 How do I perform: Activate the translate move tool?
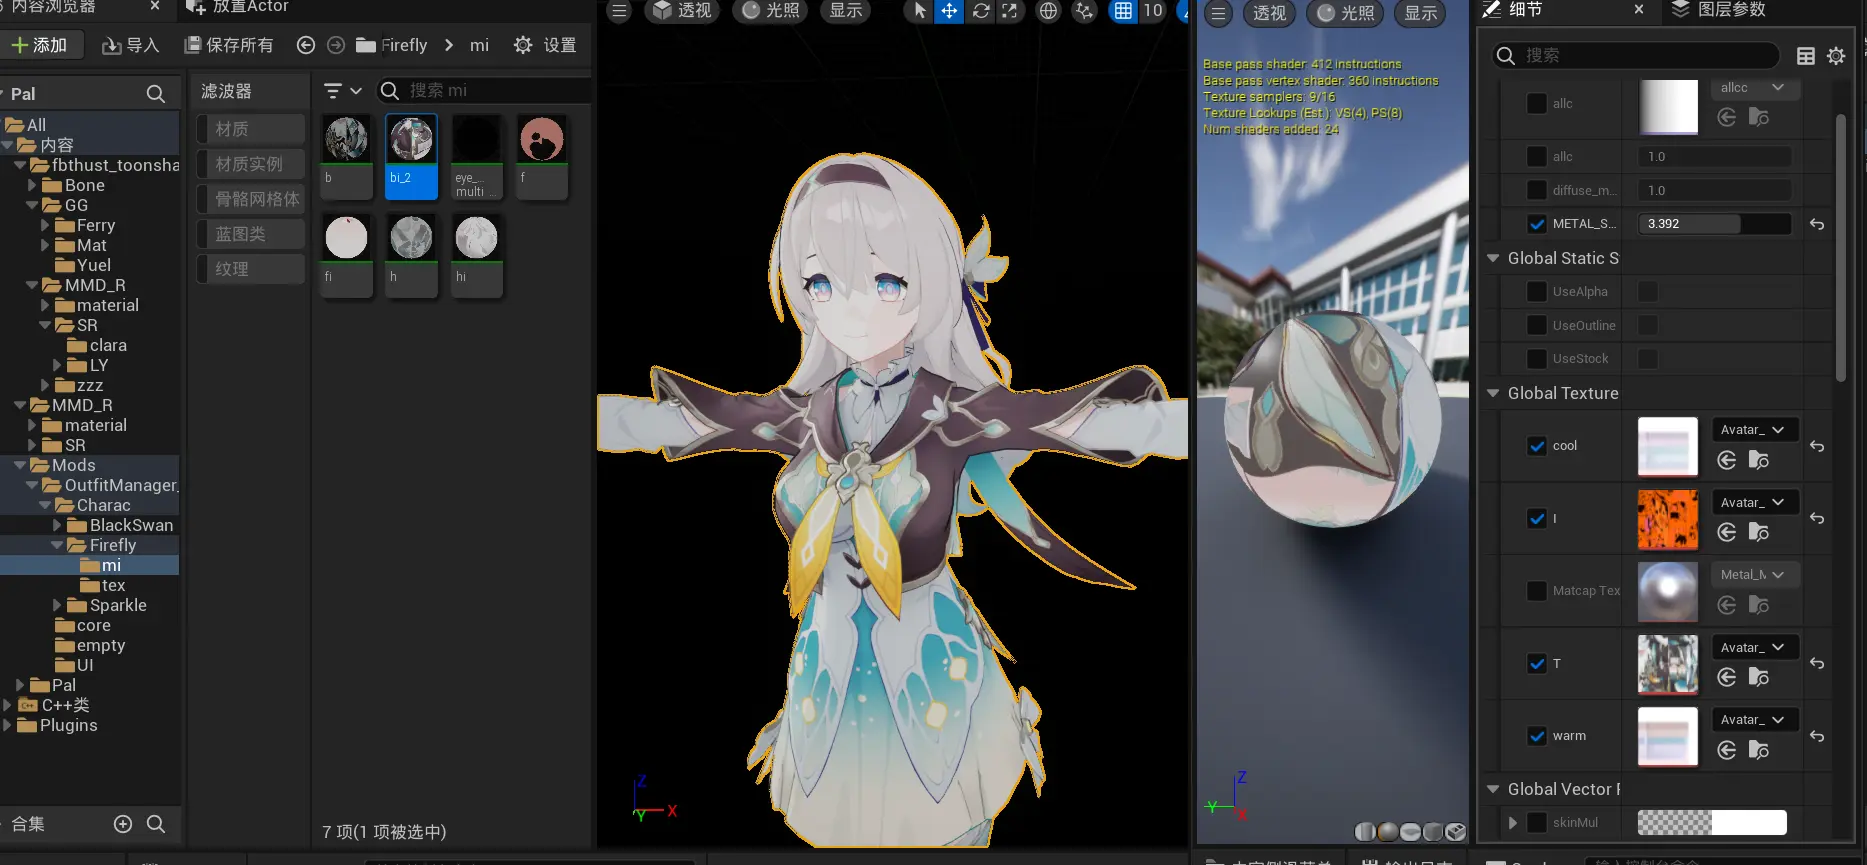(949, 11)
